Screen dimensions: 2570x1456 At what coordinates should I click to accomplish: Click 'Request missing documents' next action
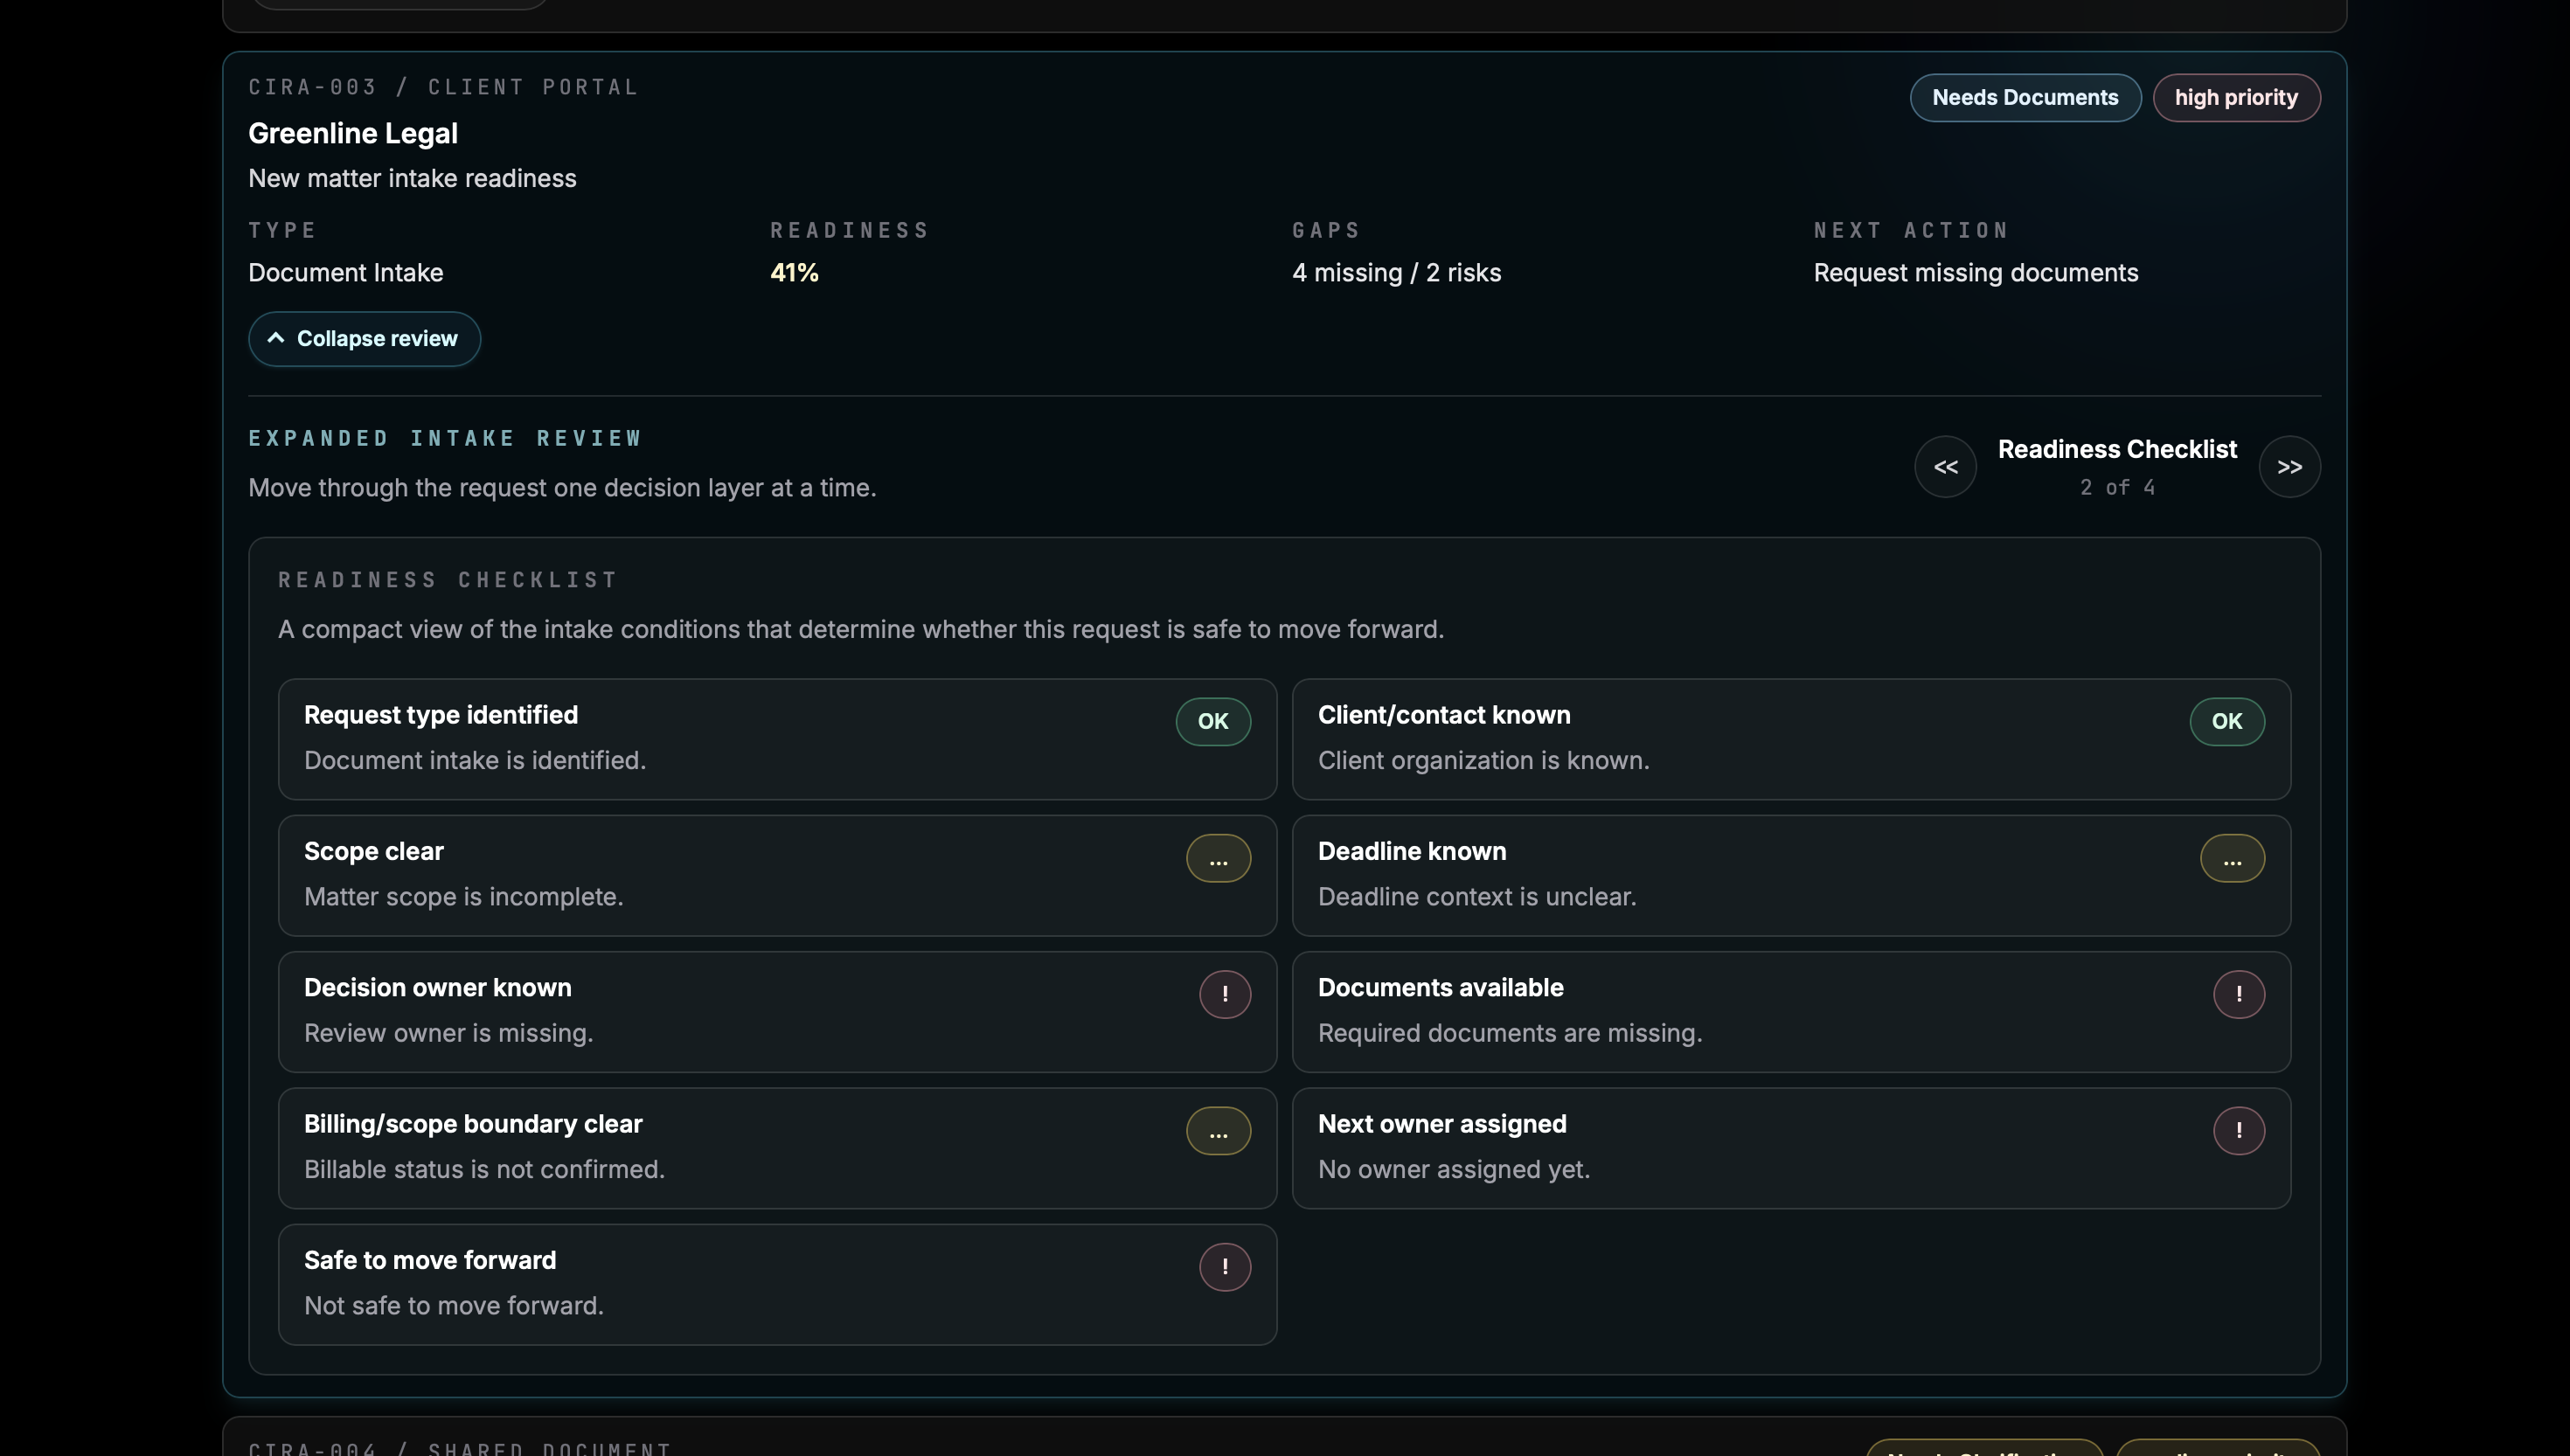click(1976, 273)
